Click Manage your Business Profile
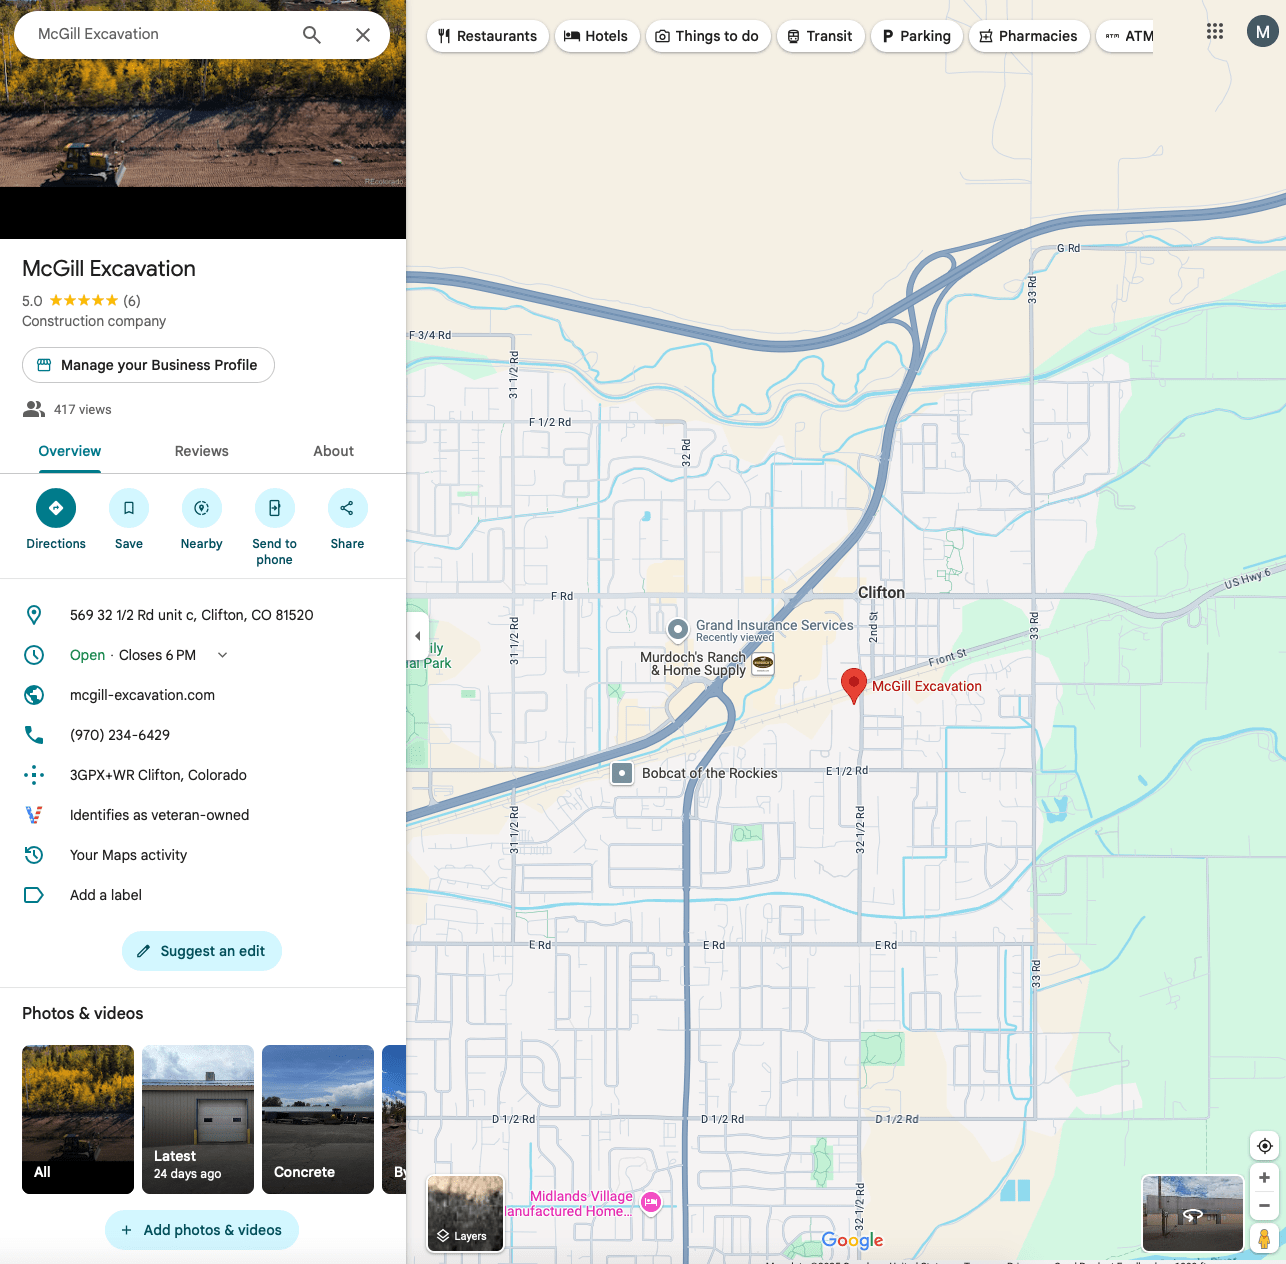This screenshot has width=1286, height=1264. tap(148, 365)
